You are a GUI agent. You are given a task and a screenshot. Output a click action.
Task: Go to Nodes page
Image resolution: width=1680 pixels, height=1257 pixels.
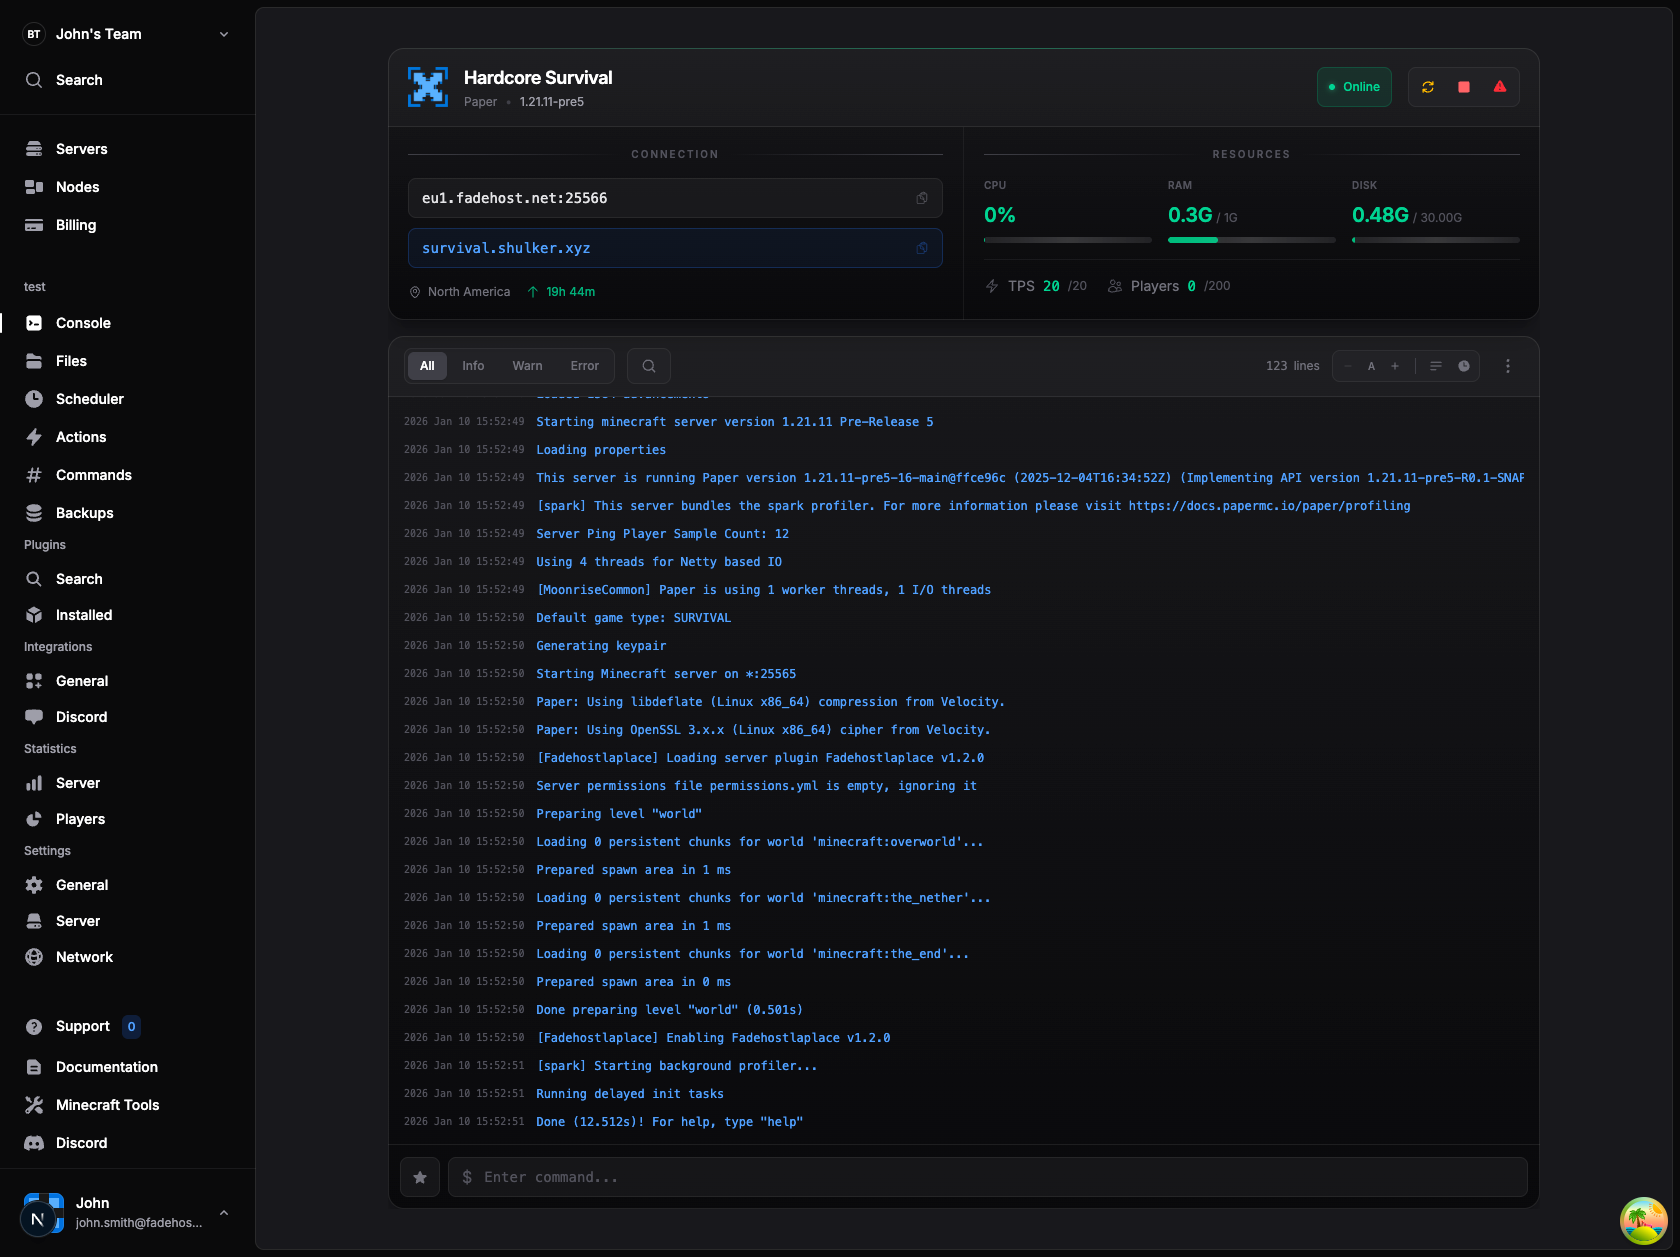[x=127, y=187]
